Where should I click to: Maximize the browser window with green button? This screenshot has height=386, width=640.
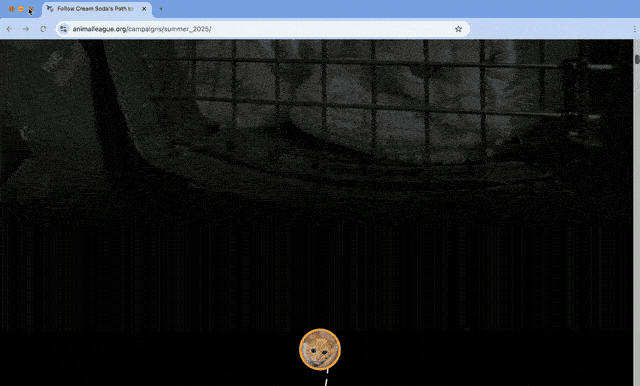[x=31, y=9]
